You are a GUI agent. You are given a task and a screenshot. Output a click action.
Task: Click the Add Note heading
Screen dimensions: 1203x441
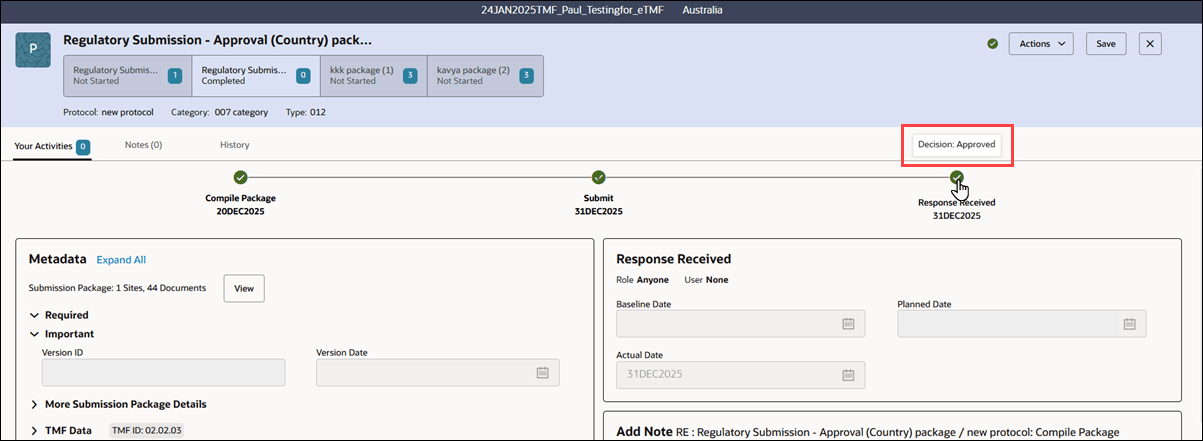[643, 431]
